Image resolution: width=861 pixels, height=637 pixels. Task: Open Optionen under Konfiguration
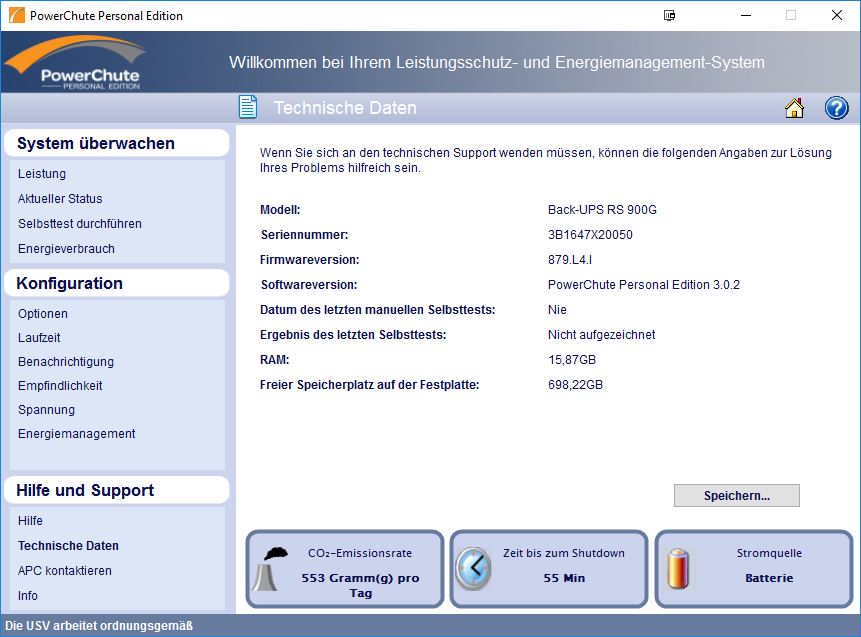pos(43,314)
